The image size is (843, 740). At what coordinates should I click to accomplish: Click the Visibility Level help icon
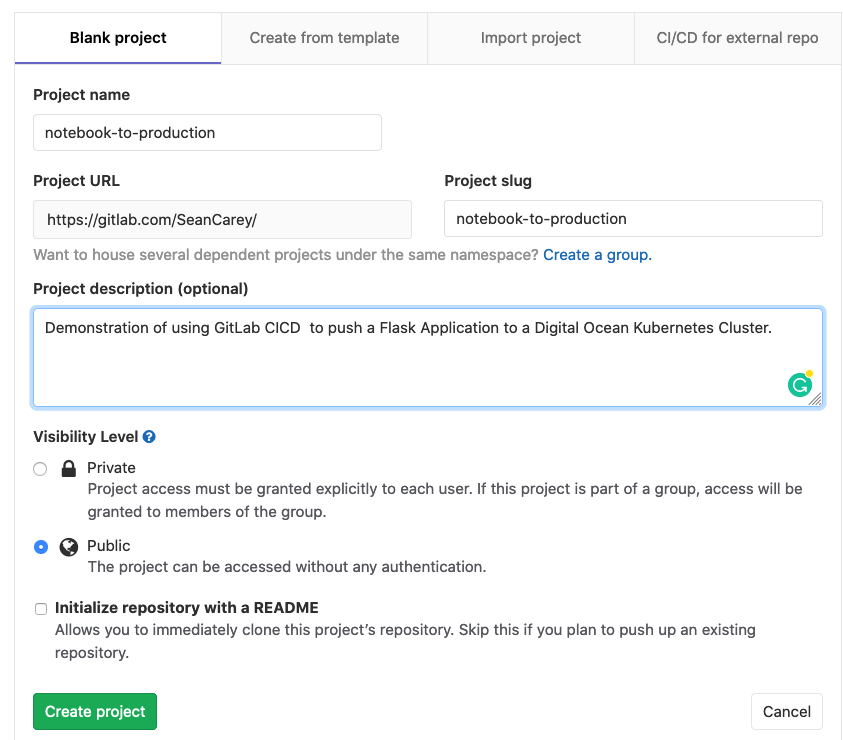click(x=149, y=437)
